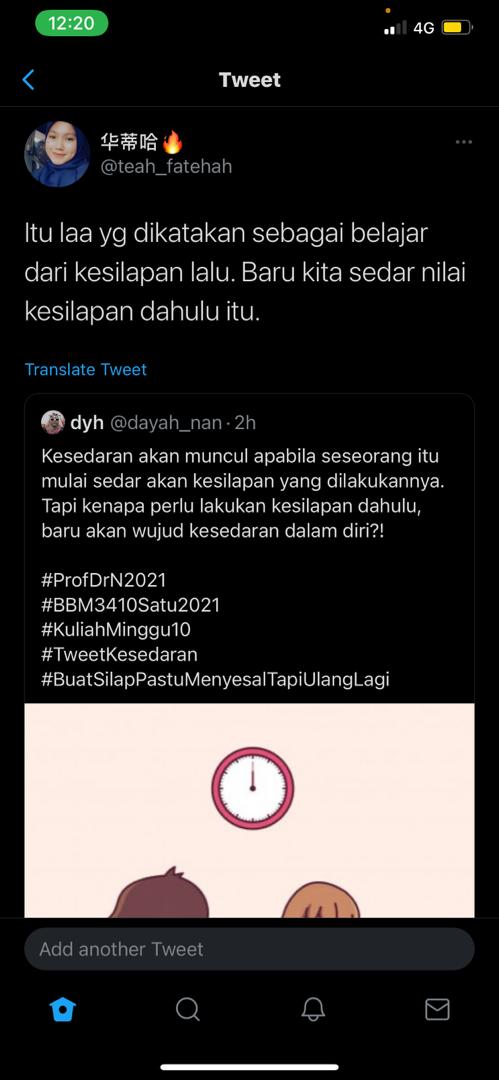Open the #KuliahMinggu10 hashtag

point(116,630)
